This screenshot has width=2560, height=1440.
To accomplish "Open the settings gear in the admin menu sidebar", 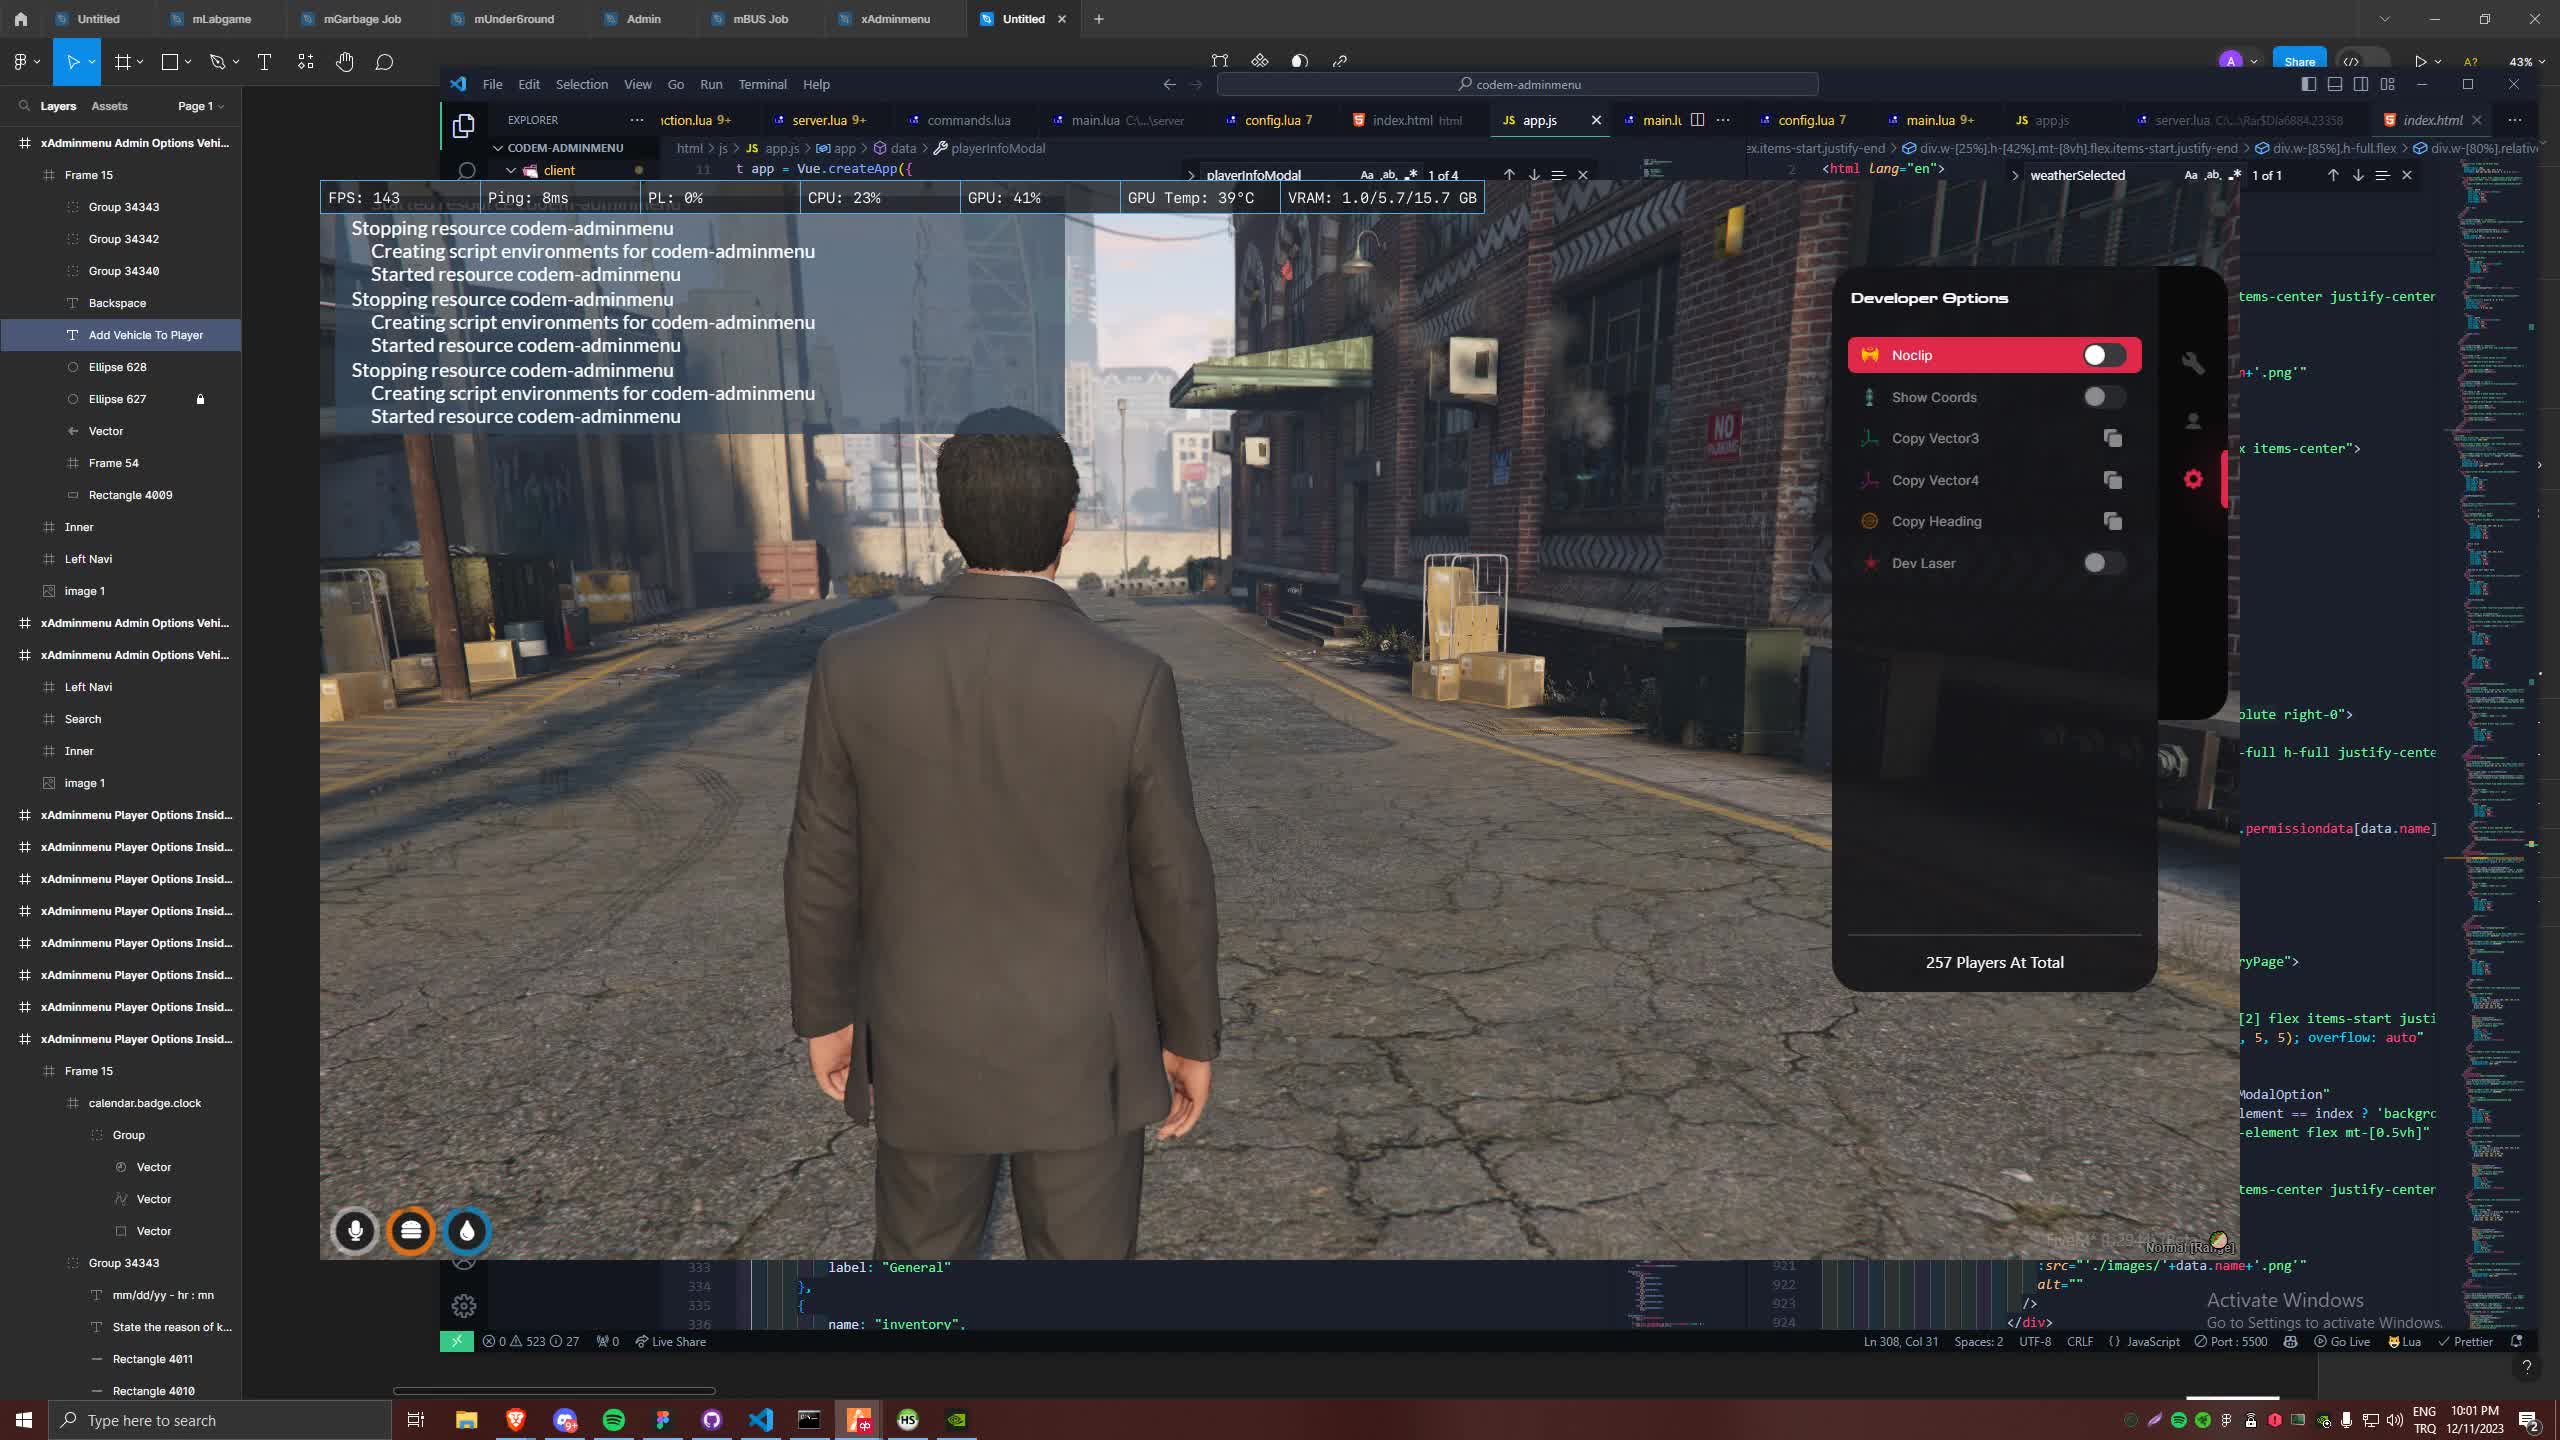I will [x=2191, y=479].
